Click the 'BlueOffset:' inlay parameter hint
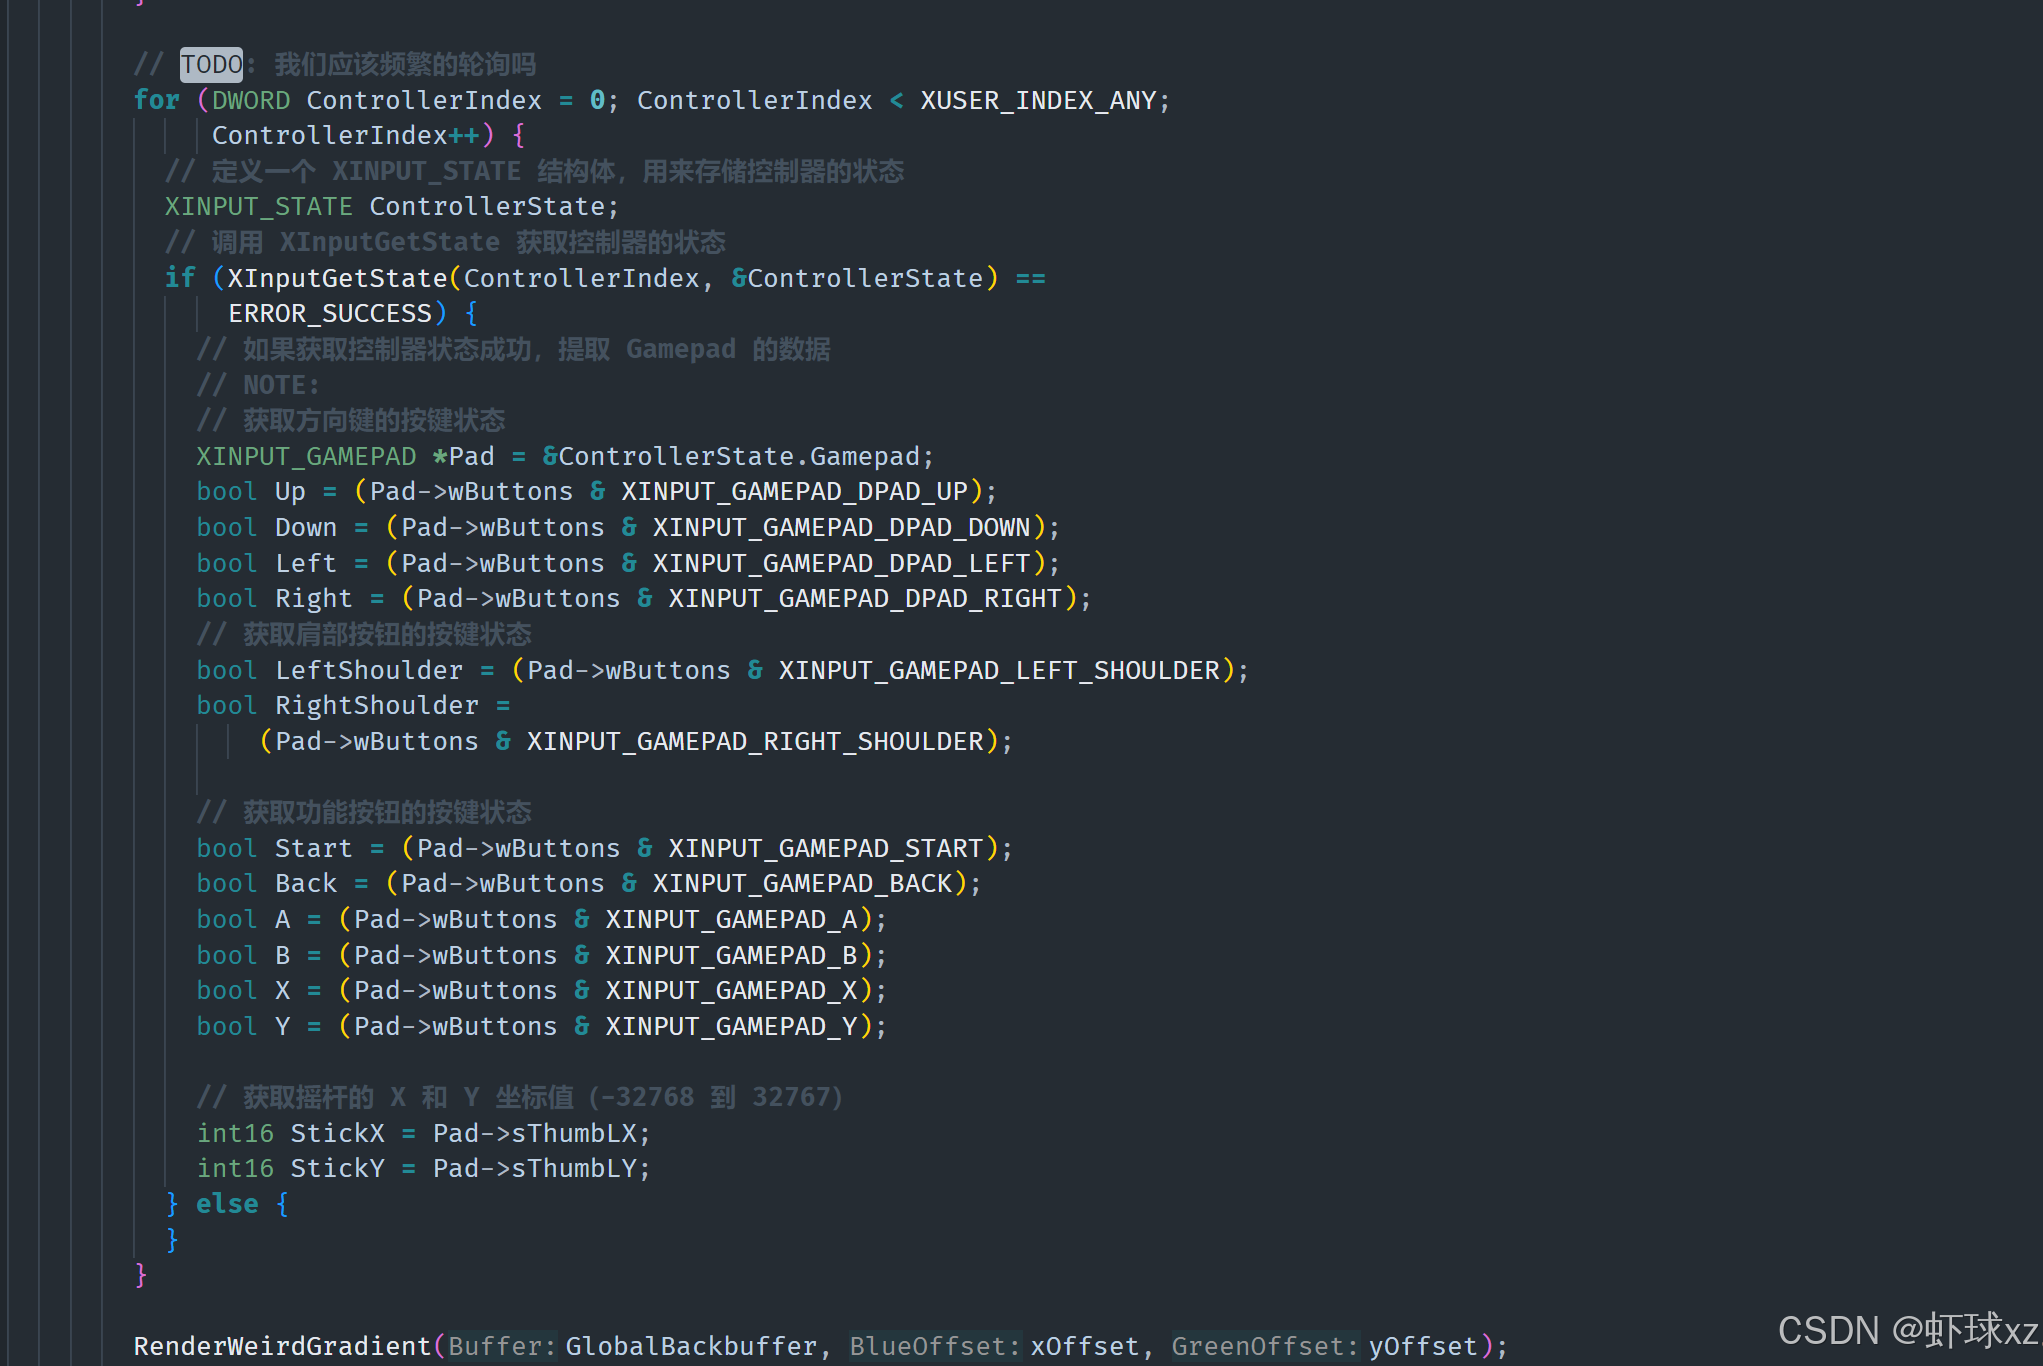The height and width of the screenshot is (1366, 2043). (x=936, y=1346)
